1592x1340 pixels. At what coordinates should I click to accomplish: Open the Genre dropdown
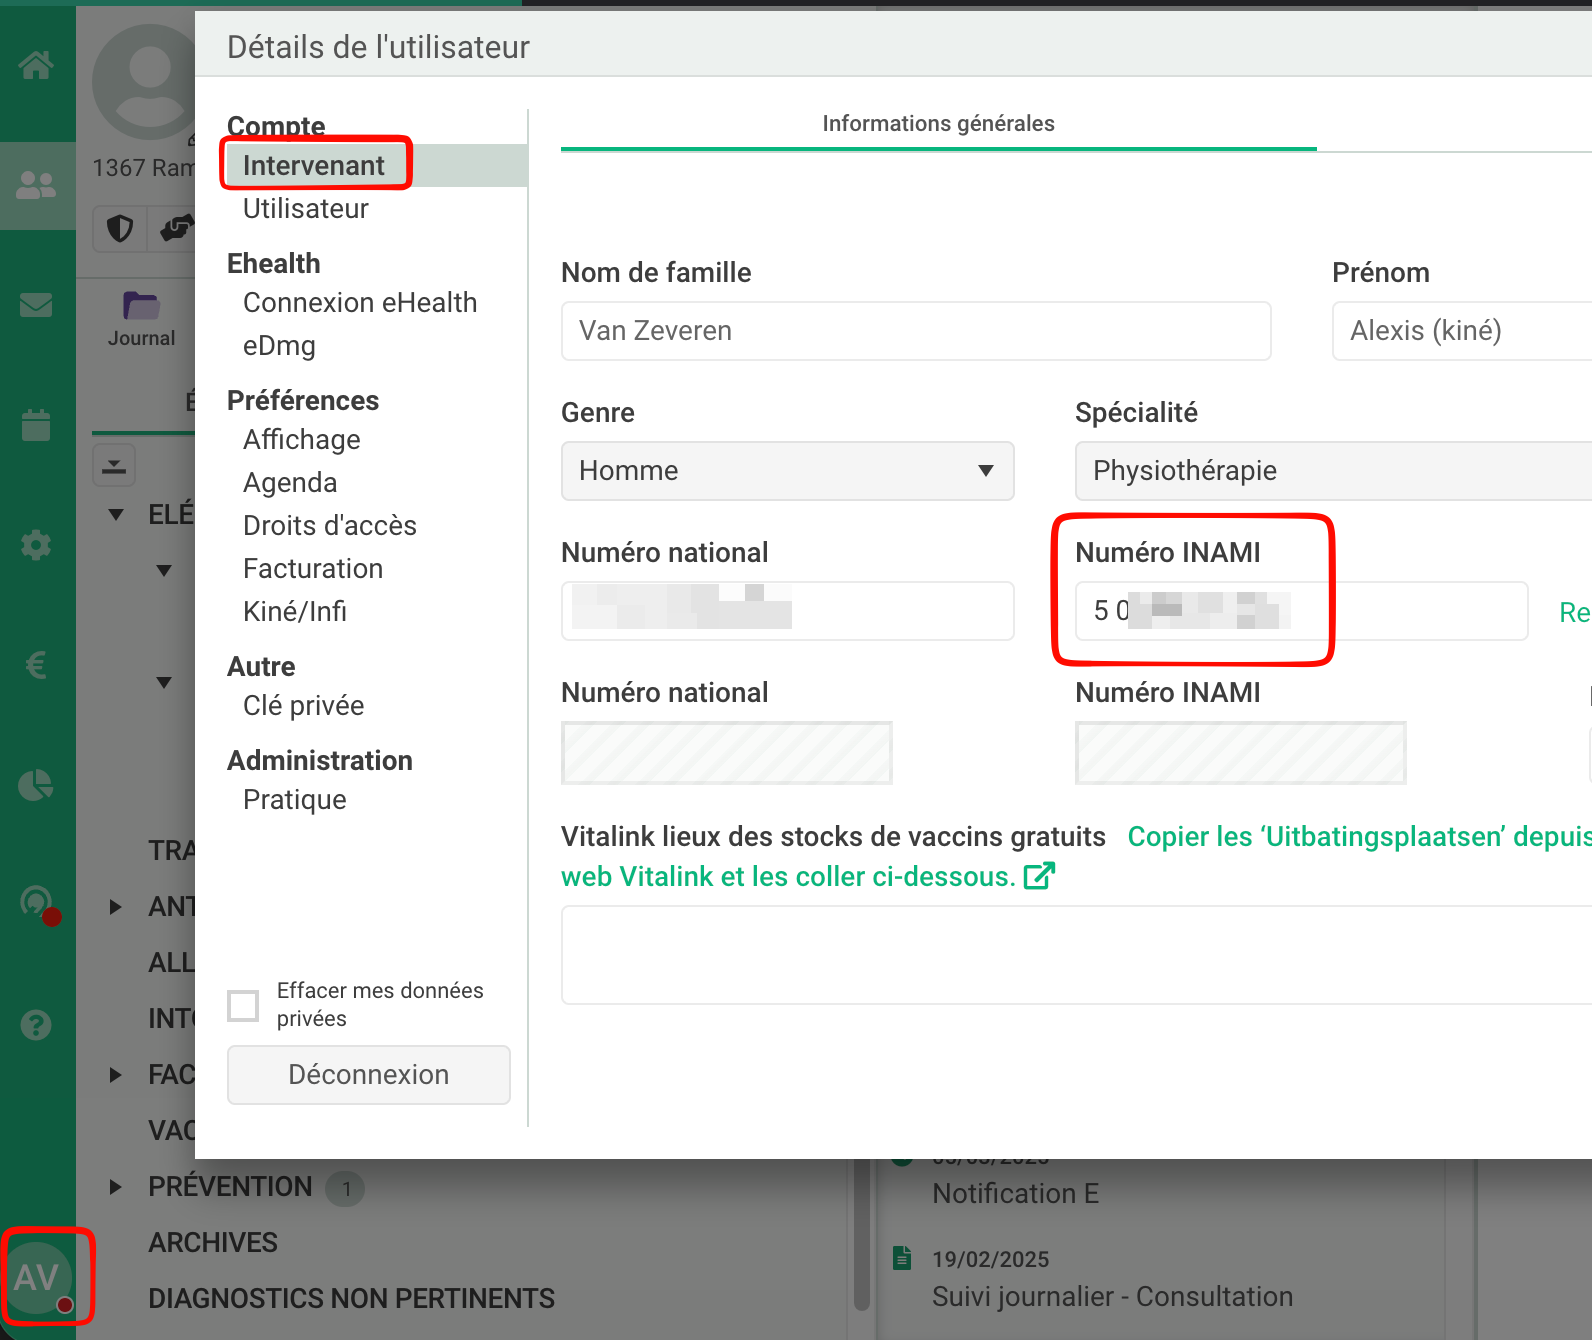[x=787, y=471]
